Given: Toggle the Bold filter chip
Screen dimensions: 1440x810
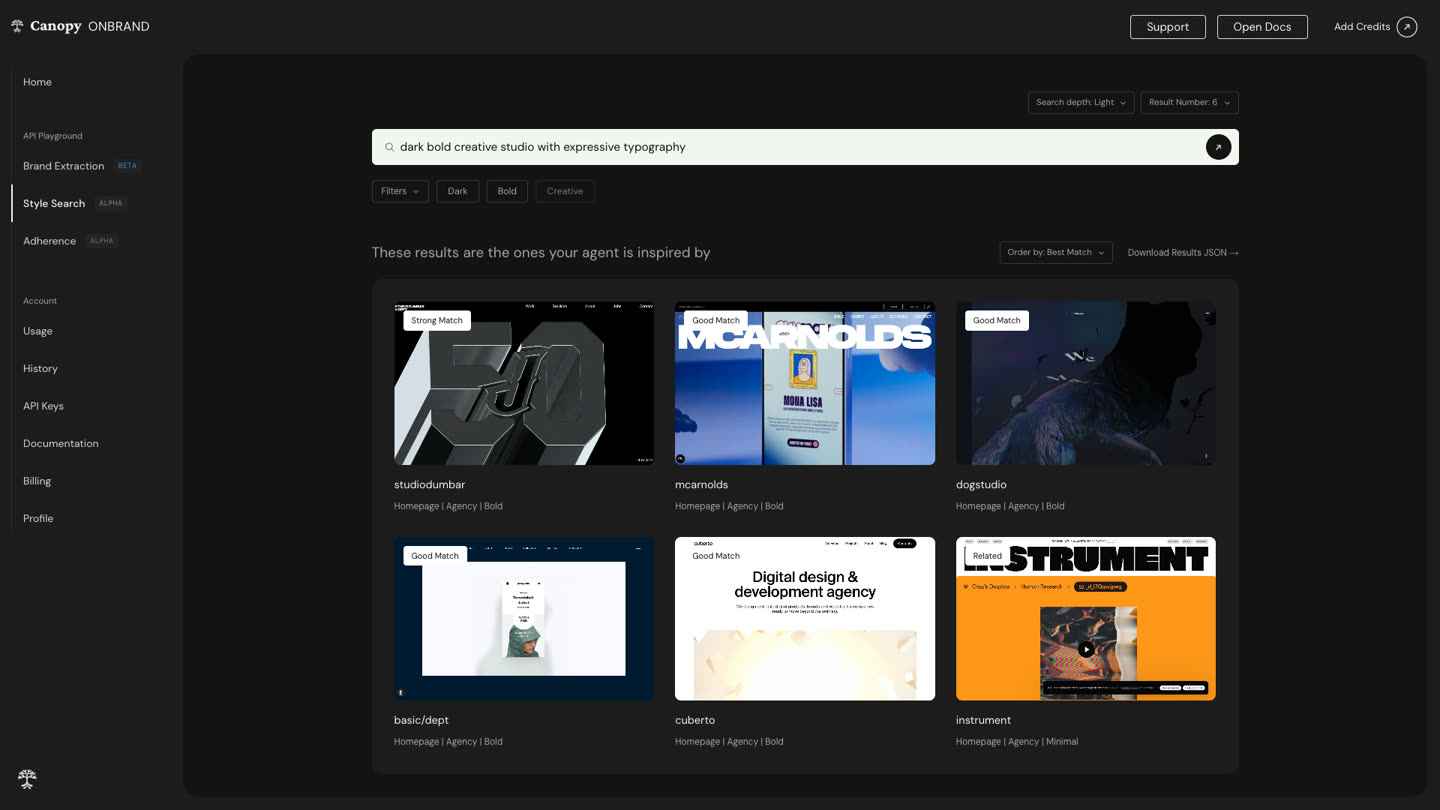Looking at the screenshot, I should tap(507, 191).
